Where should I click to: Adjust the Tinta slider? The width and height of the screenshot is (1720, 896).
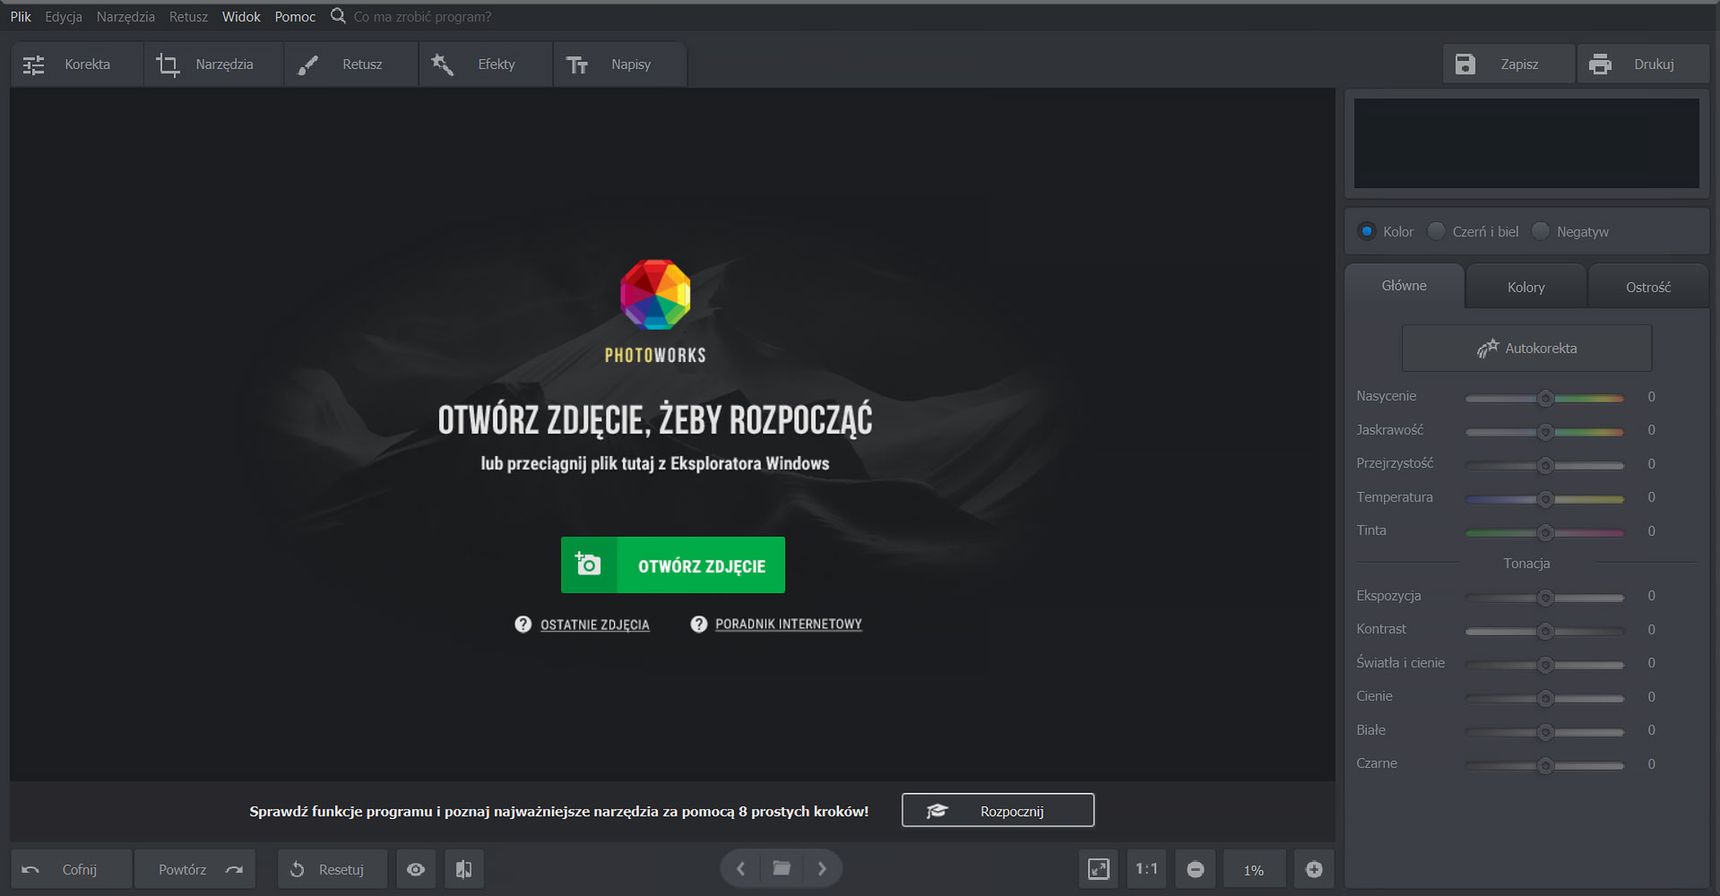click(x=1545, y=532)
